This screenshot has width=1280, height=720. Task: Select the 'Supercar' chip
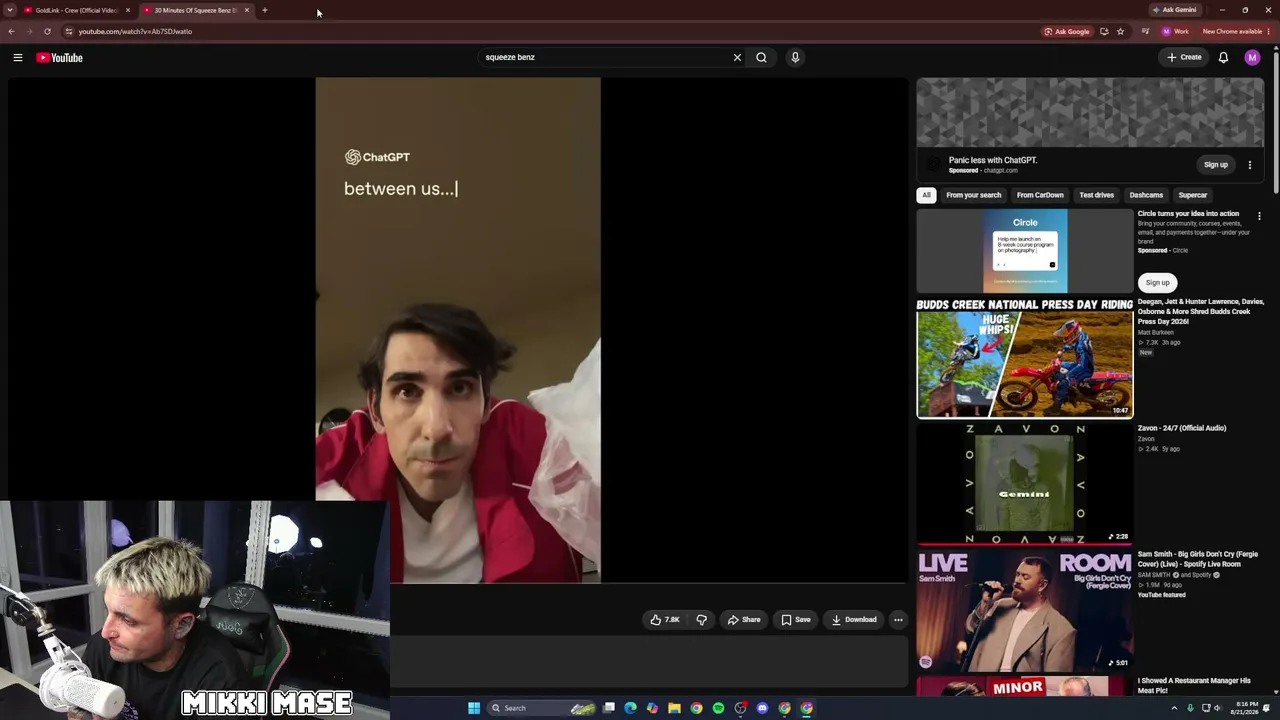1193,195
